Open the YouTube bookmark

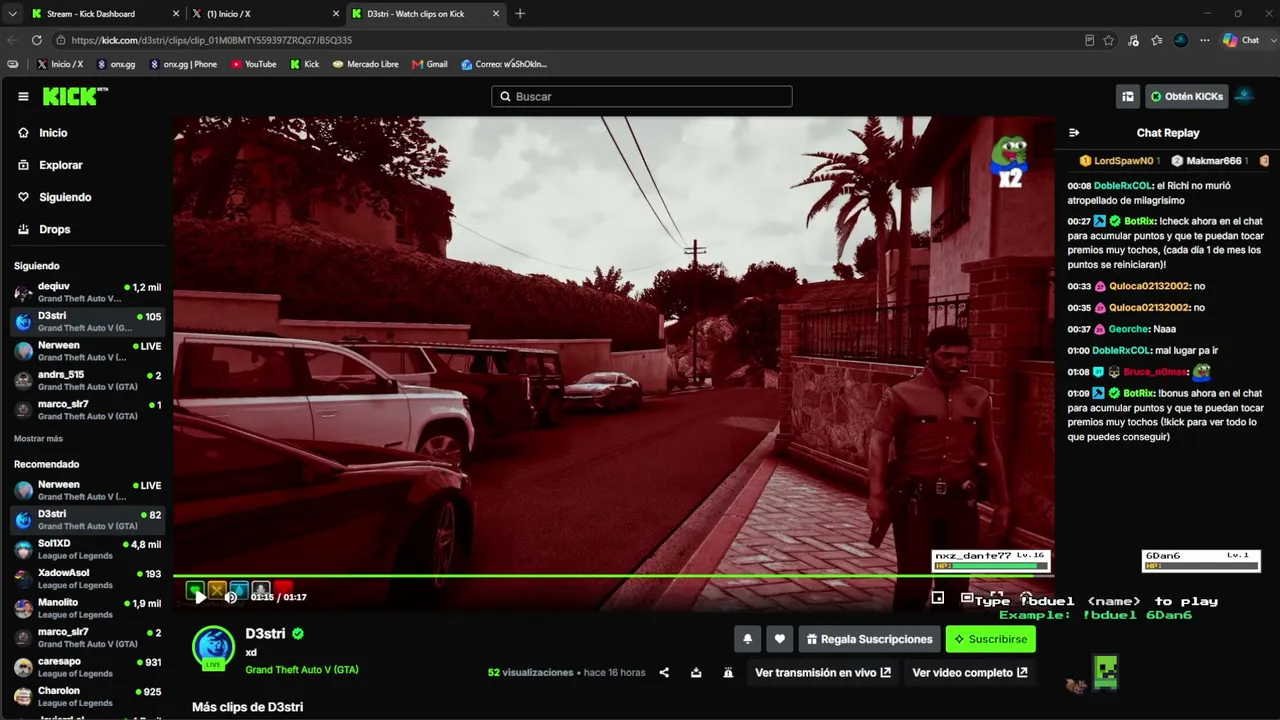[x=254, y=64]
